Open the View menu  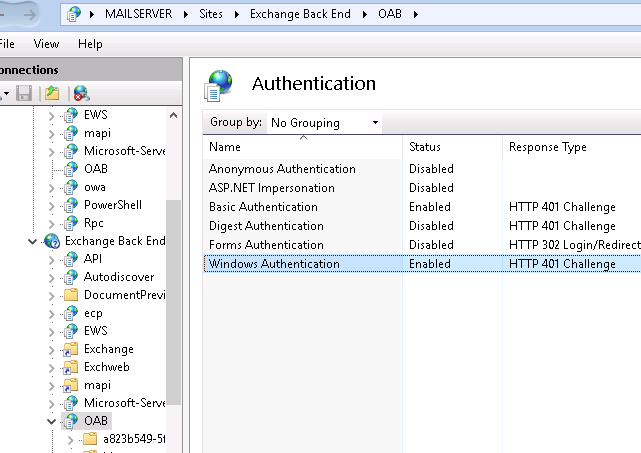coord(46,44)
